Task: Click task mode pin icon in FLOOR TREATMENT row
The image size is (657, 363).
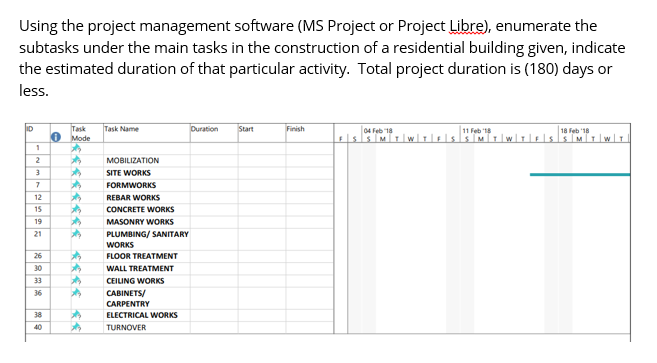Action: pos(76,256)
